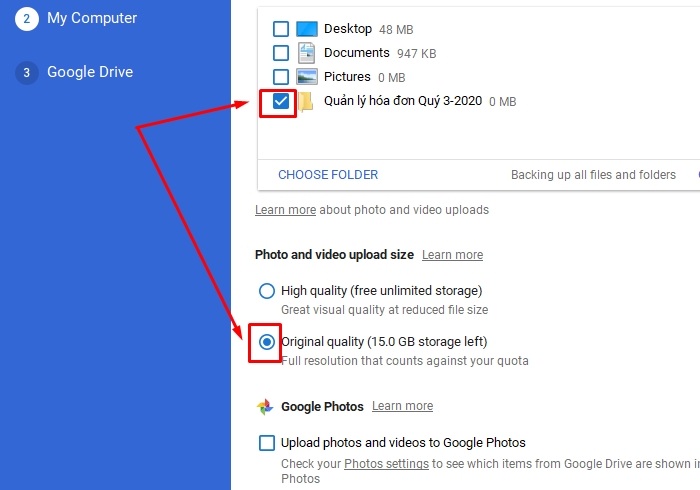Select step 3 Google Drive circle icon
This screenshot has width=700, height=490.
tap(27, 72)
